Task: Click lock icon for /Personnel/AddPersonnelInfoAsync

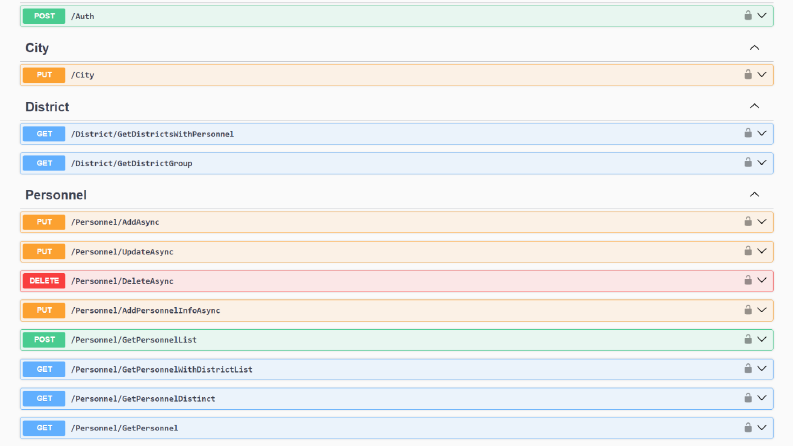Action: click(x=748, y=310)
